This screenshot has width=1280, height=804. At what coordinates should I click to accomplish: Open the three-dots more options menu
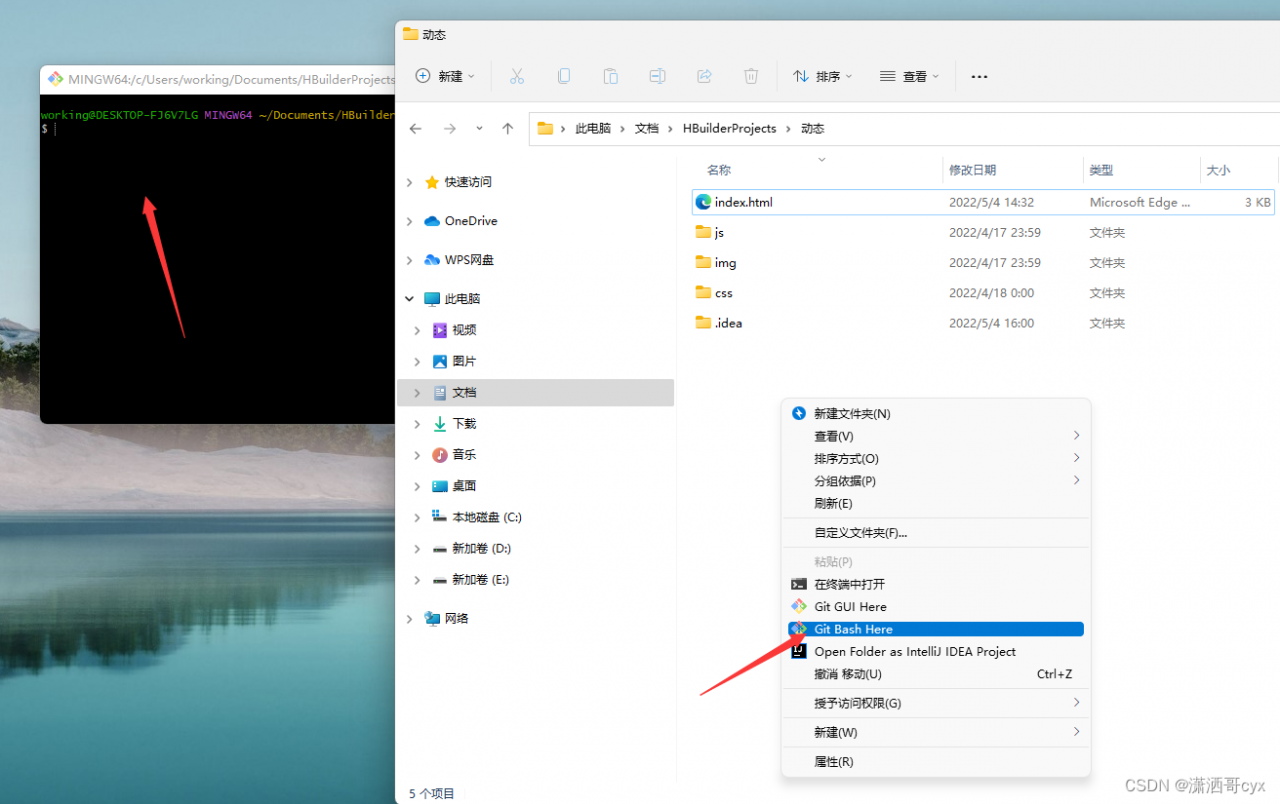[979, 76]
